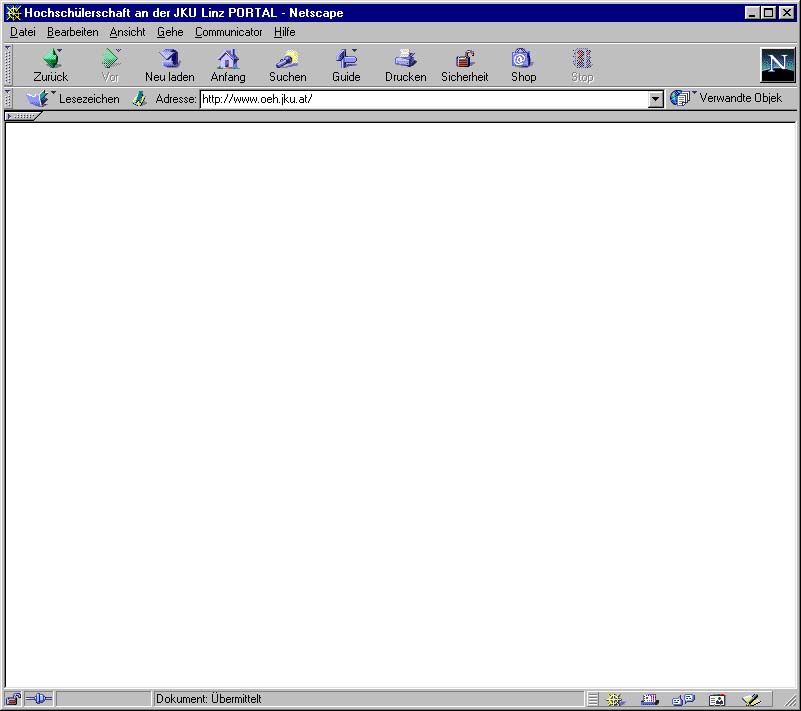This screenshot has height=711, width=801.
Task: Open the Address Book from component bar
Action: [717, 699]
